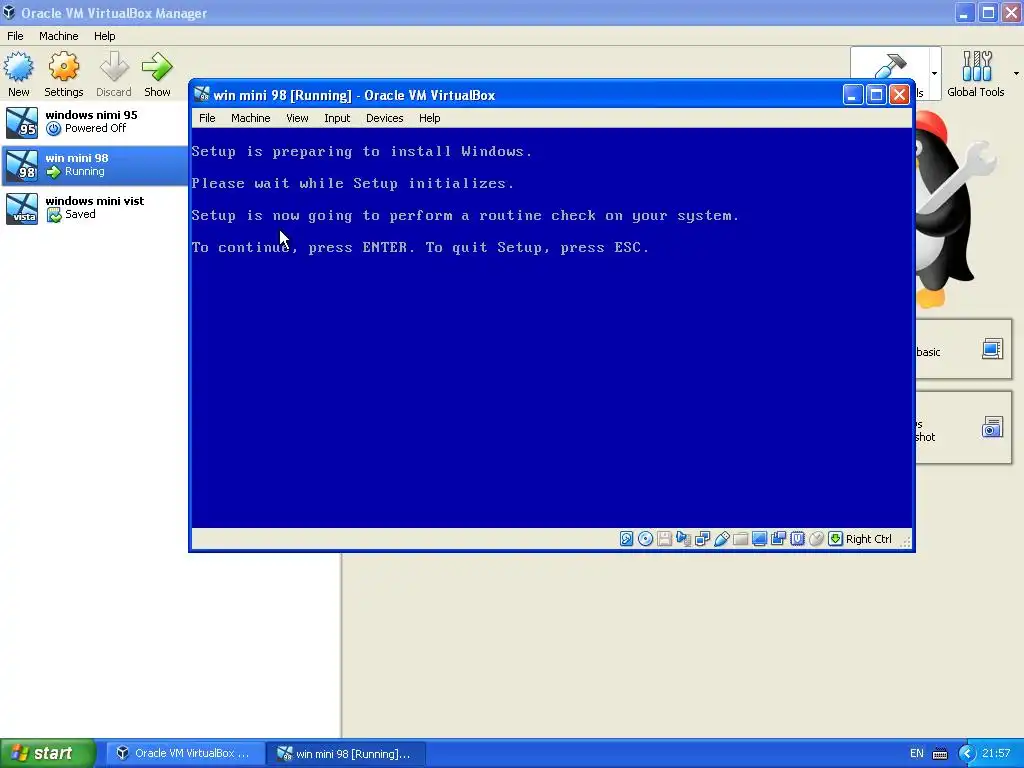Click the USB devices status icon
Viewport: 1024px width, 768px height.
[x=721, y=539]
